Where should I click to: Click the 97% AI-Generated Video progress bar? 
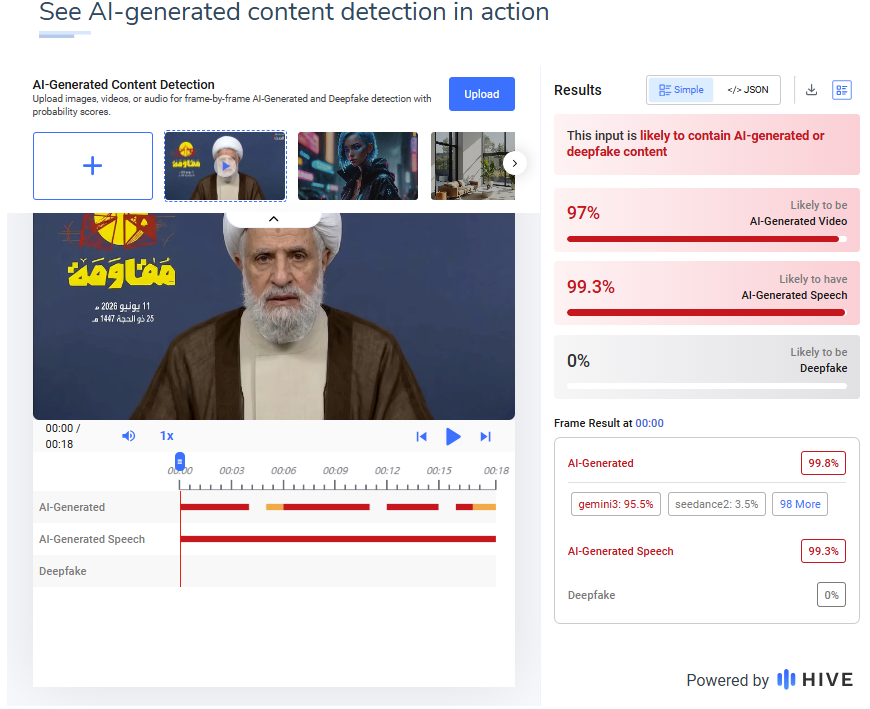[x=706, y=239]
